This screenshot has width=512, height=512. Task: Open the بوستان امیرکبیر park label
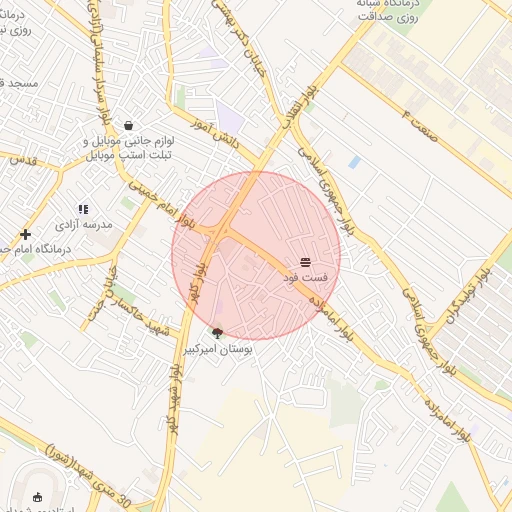pos(218,349)
